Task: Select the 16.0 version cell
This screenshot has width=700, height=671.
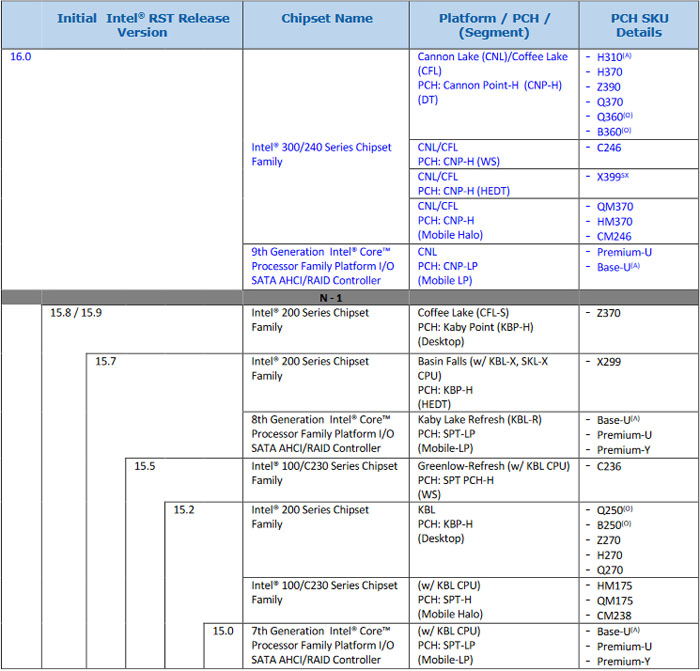Action: coord(21,57)
